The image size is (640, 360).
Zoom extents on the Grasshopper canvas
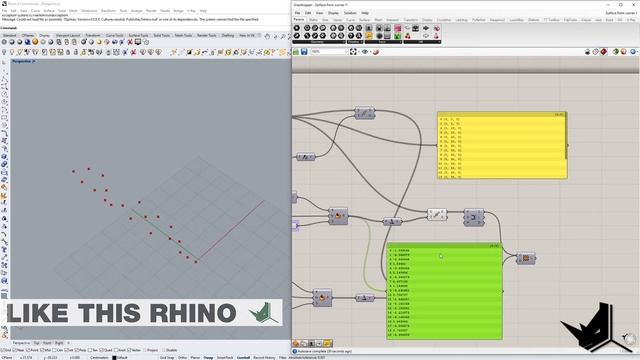click(353, 52)
